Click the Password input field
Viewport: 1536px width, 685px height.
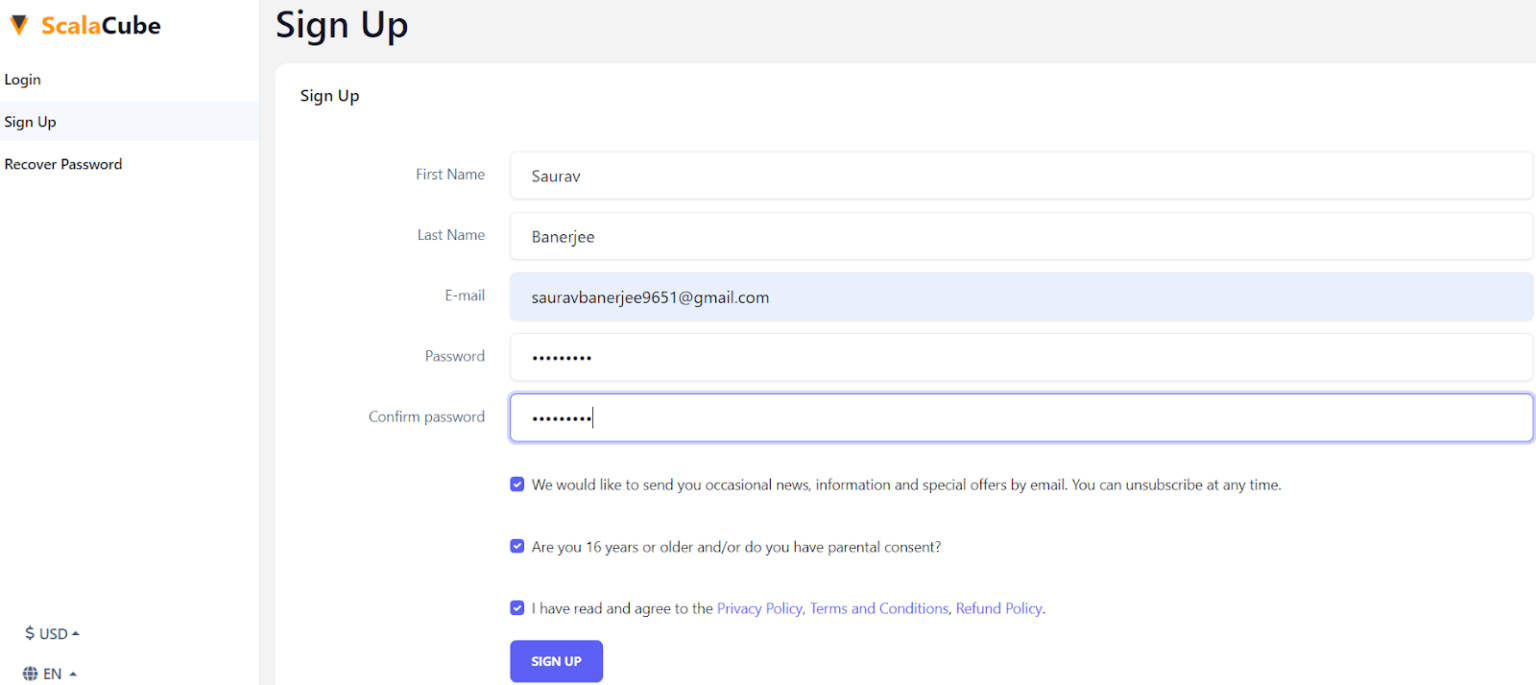click(x=1020, y=357)
